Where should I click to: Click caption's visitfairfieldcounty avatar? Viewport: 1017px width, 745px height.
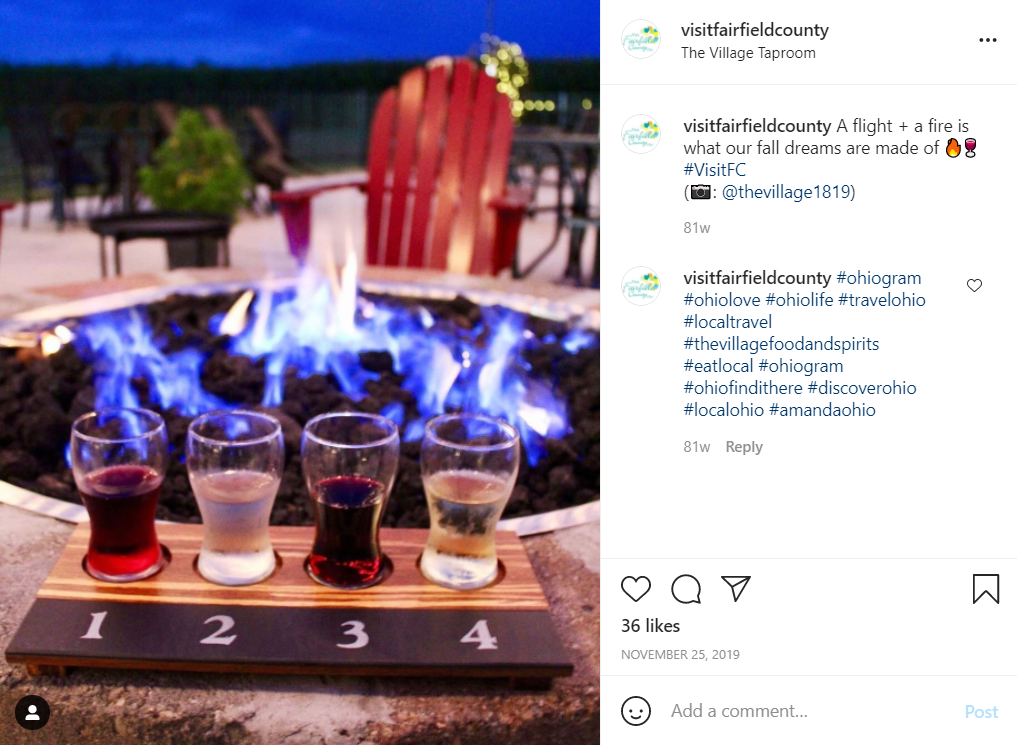point(641,134)
